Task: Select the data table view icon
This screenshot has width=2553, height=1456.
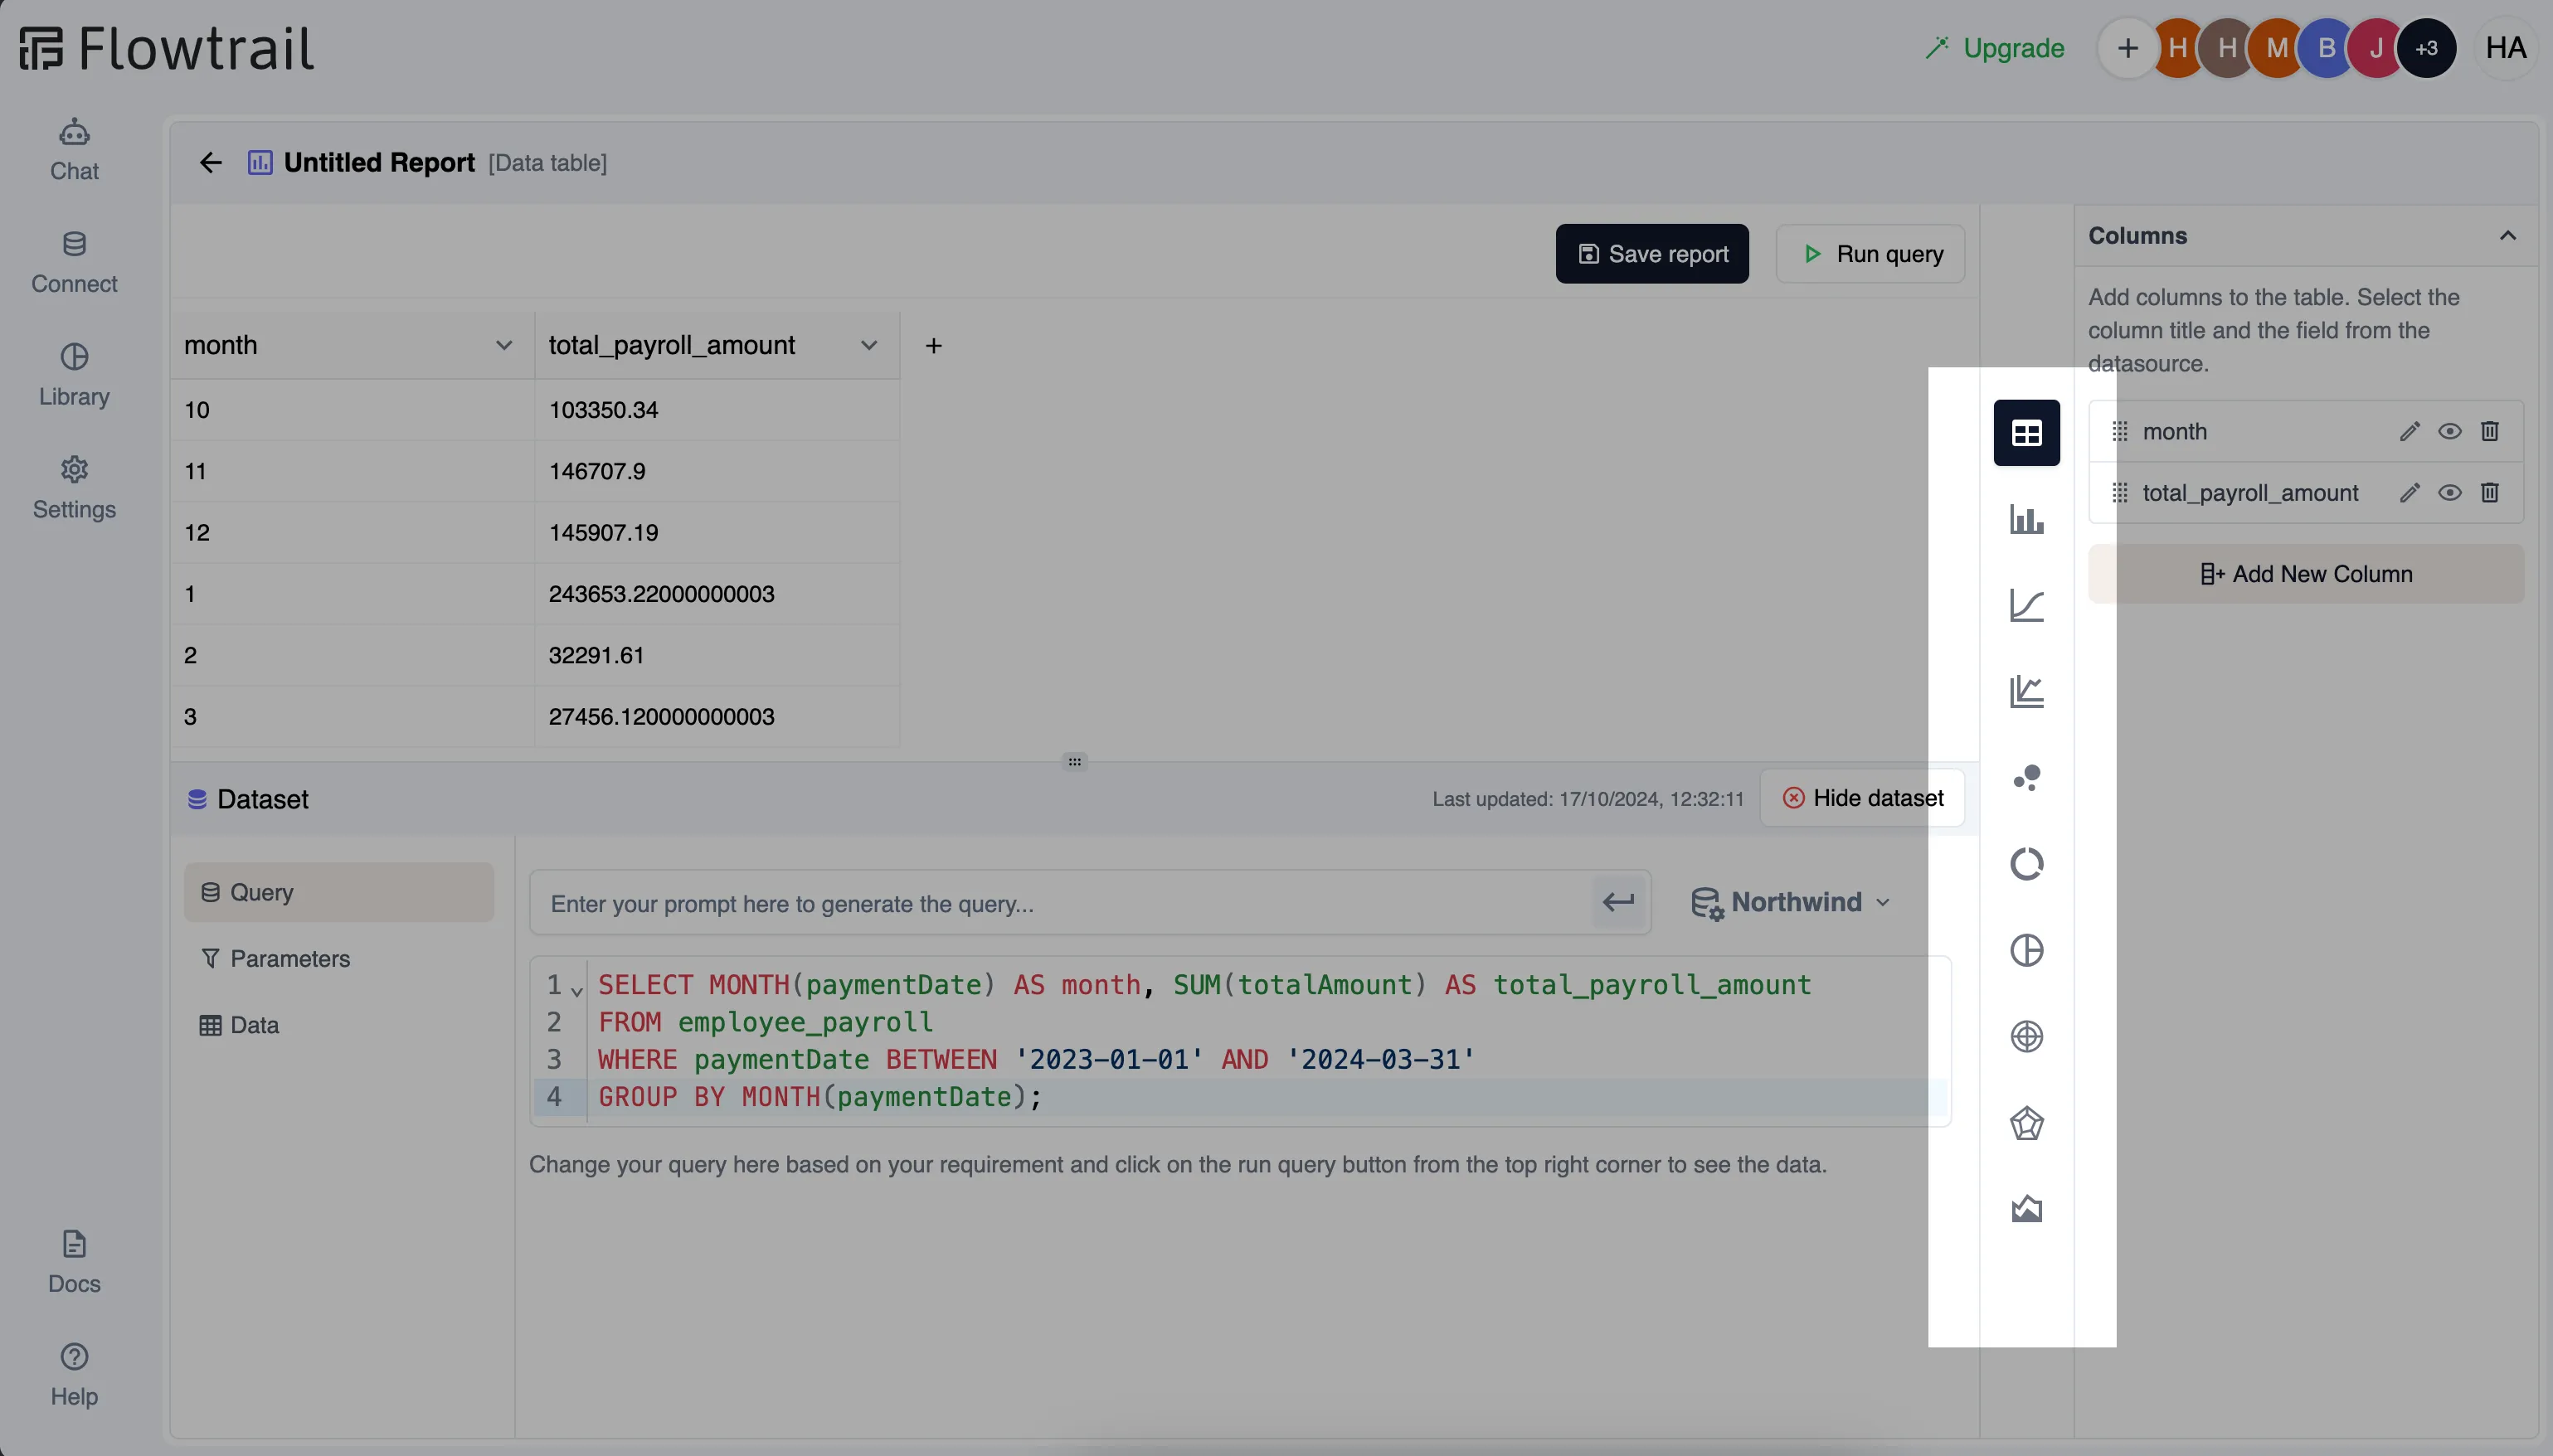Action: click(2025, 431)
